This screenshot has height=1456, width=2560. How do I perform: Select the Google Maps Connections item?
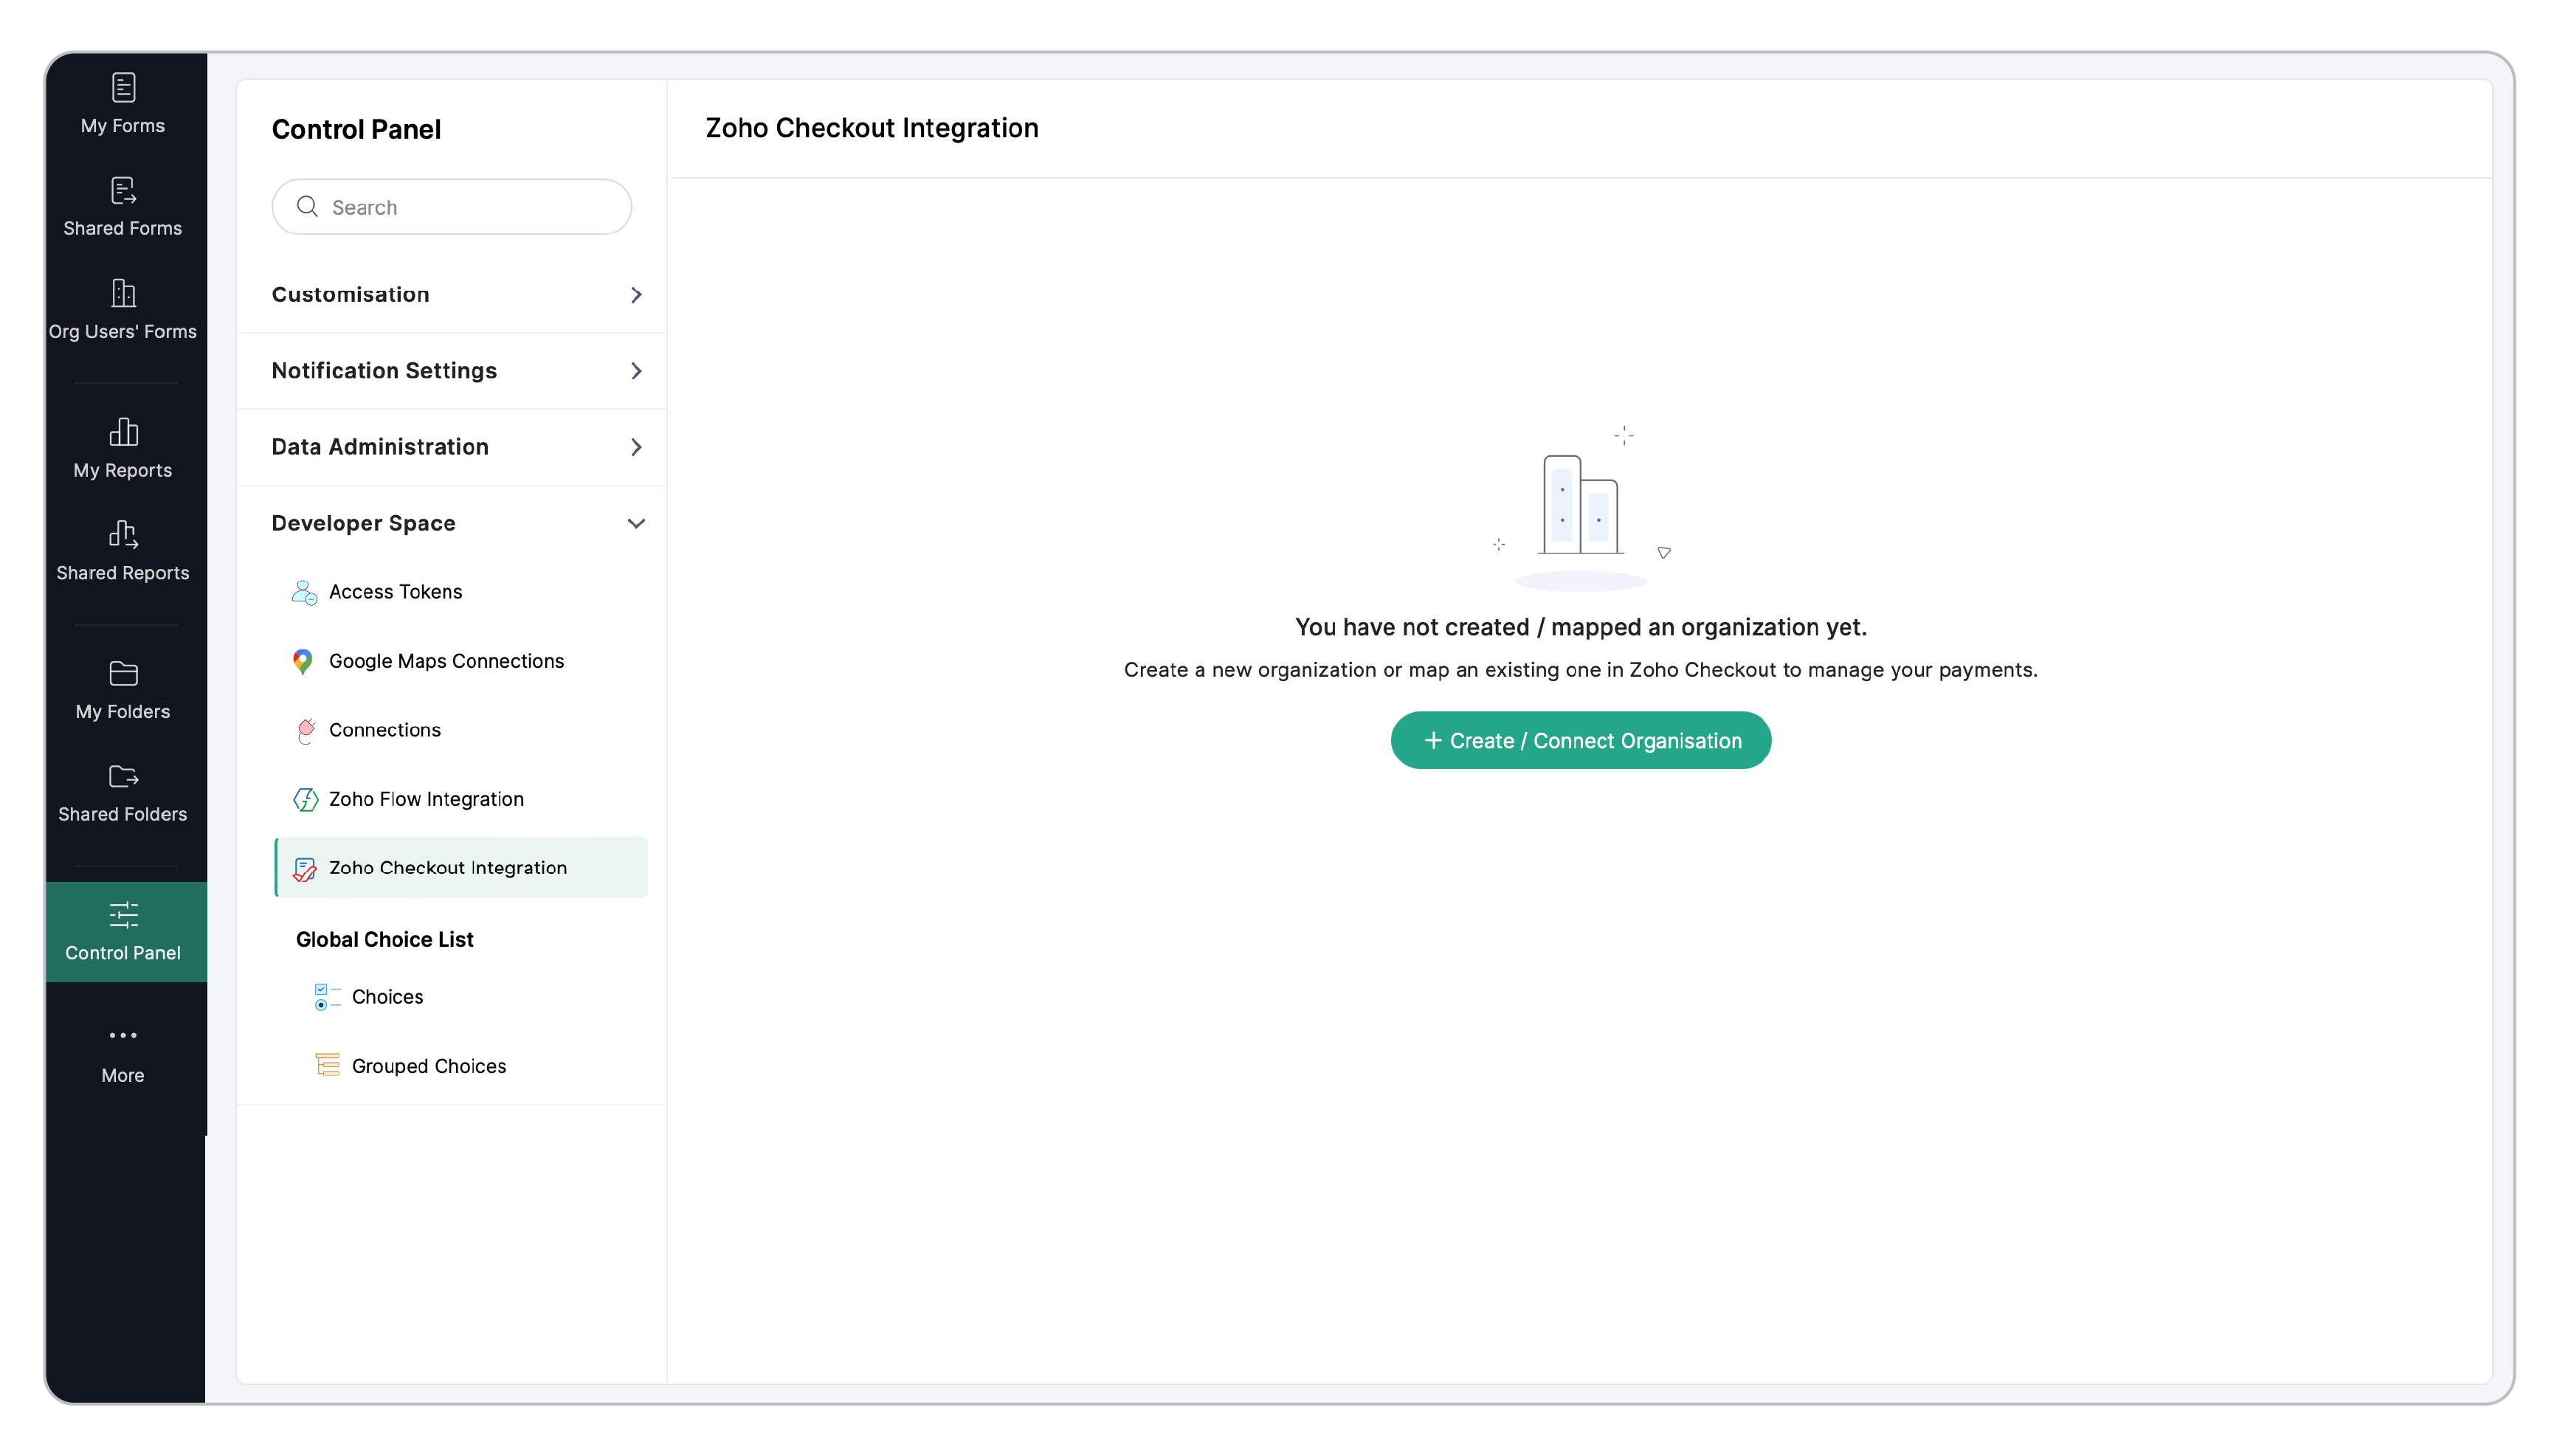click(446, 661)
